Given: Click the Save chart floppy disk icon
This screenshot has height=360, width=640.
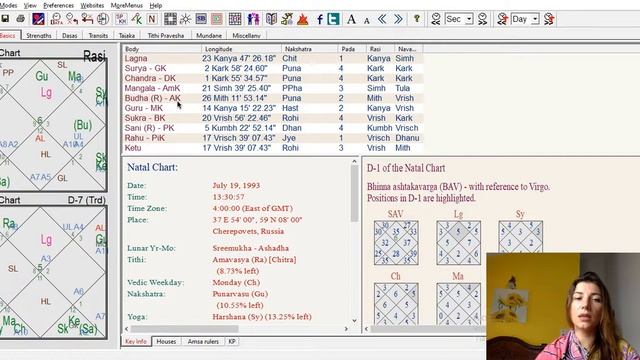Looking at the screenshot, I should (x=5, y=19).
